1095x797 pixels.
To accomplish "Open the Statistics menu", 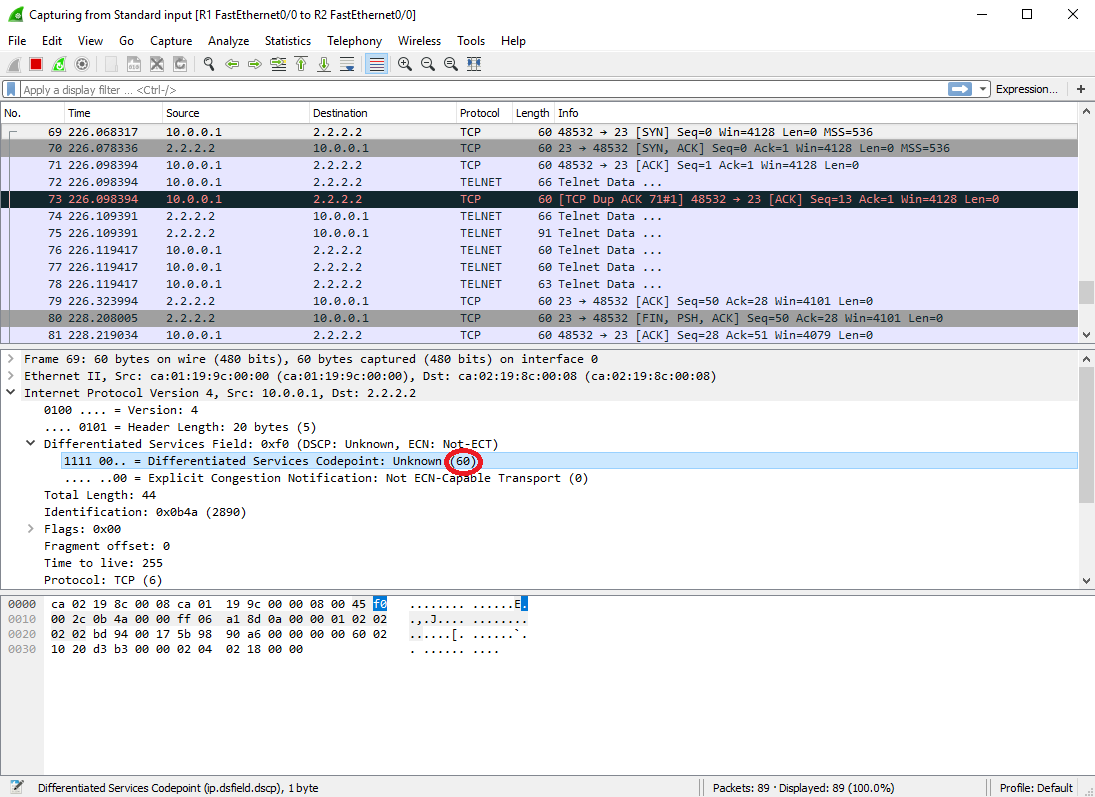I will 288,41.
